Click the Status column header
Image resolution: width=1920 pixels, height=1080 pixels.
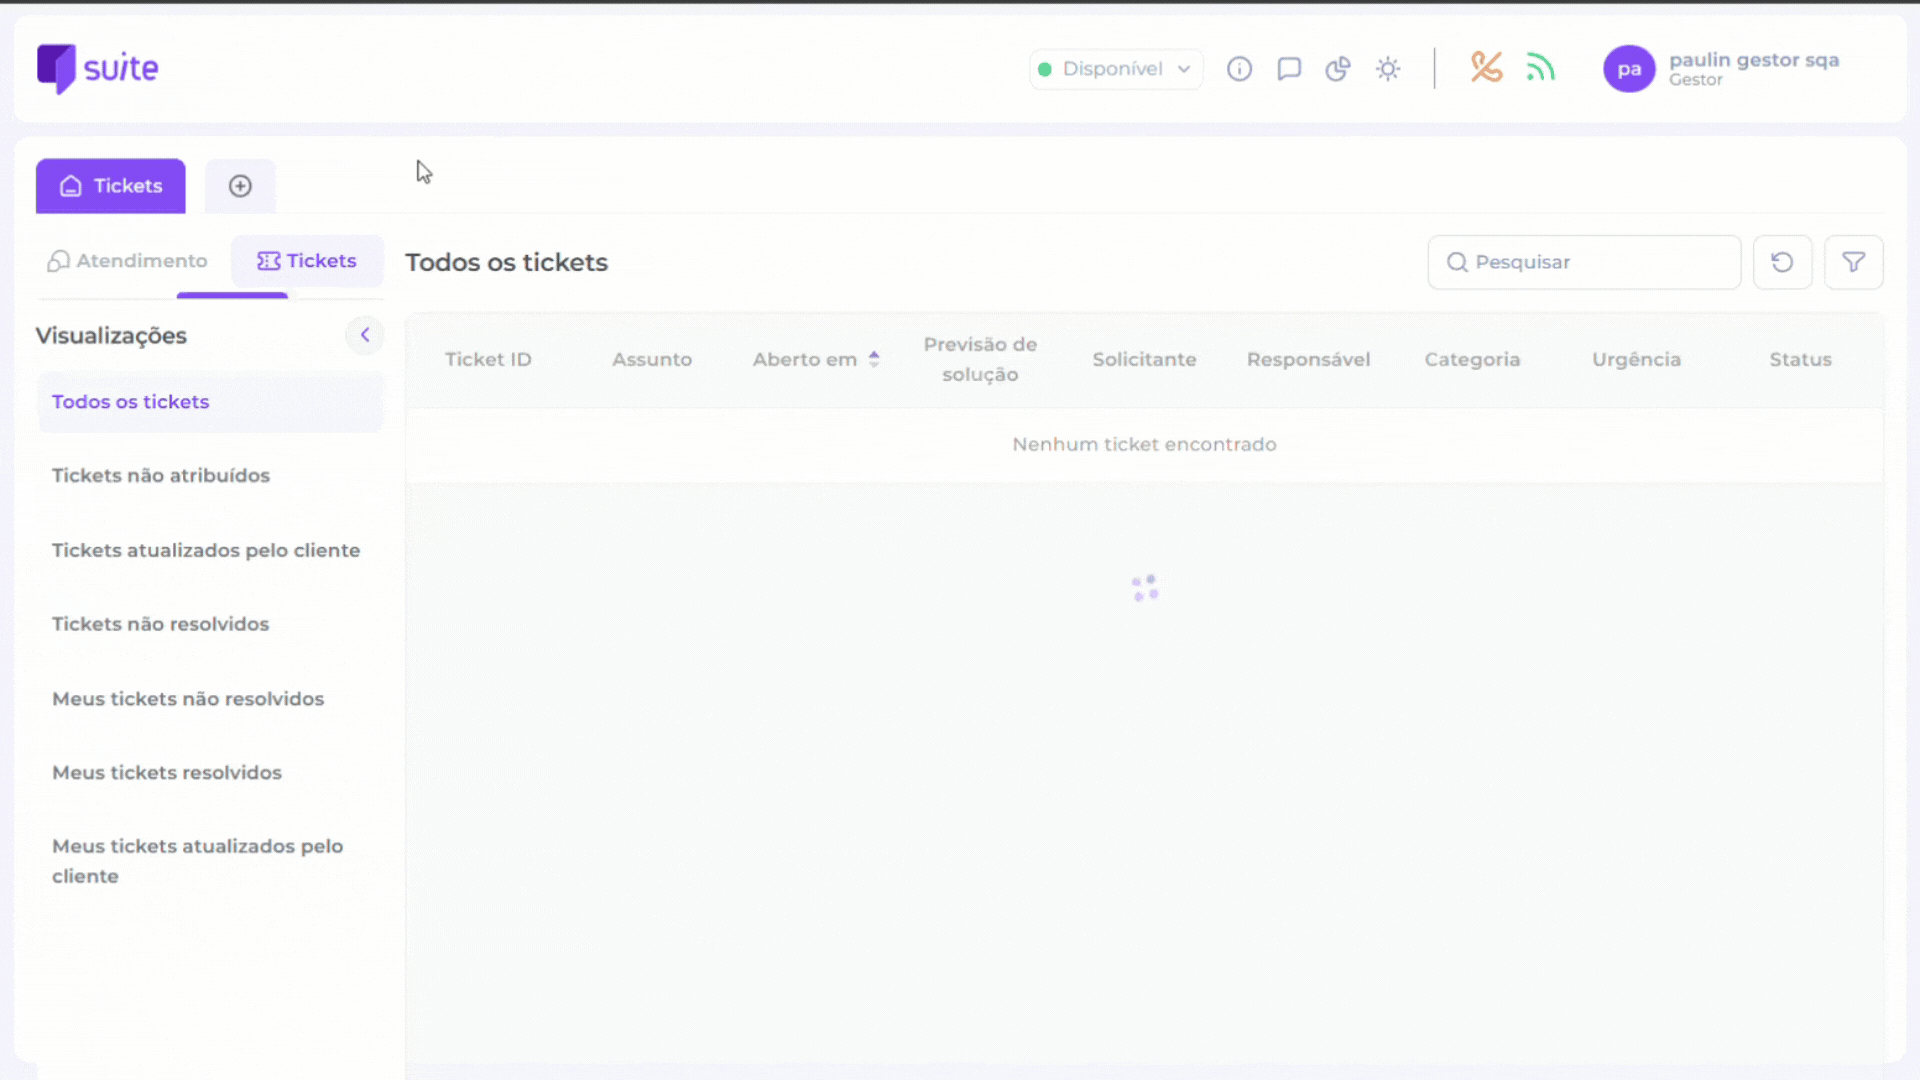pos(1800,360)
